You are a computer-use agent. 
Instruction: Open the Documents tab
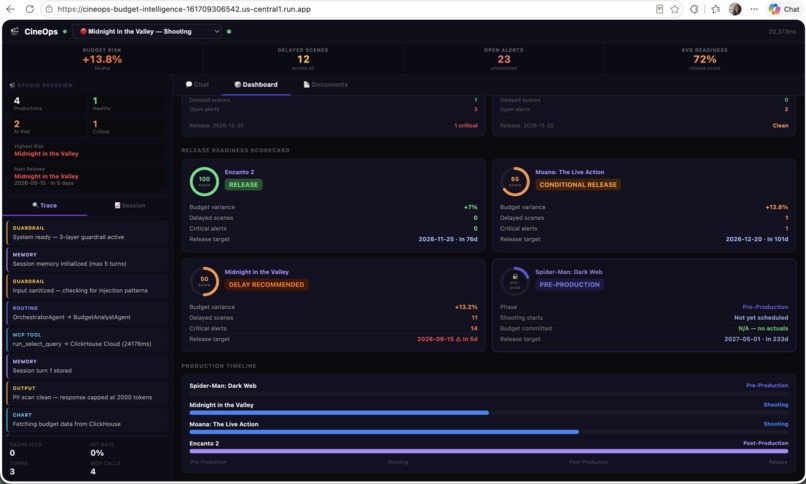pyautogui.click(x=325, y=85)
